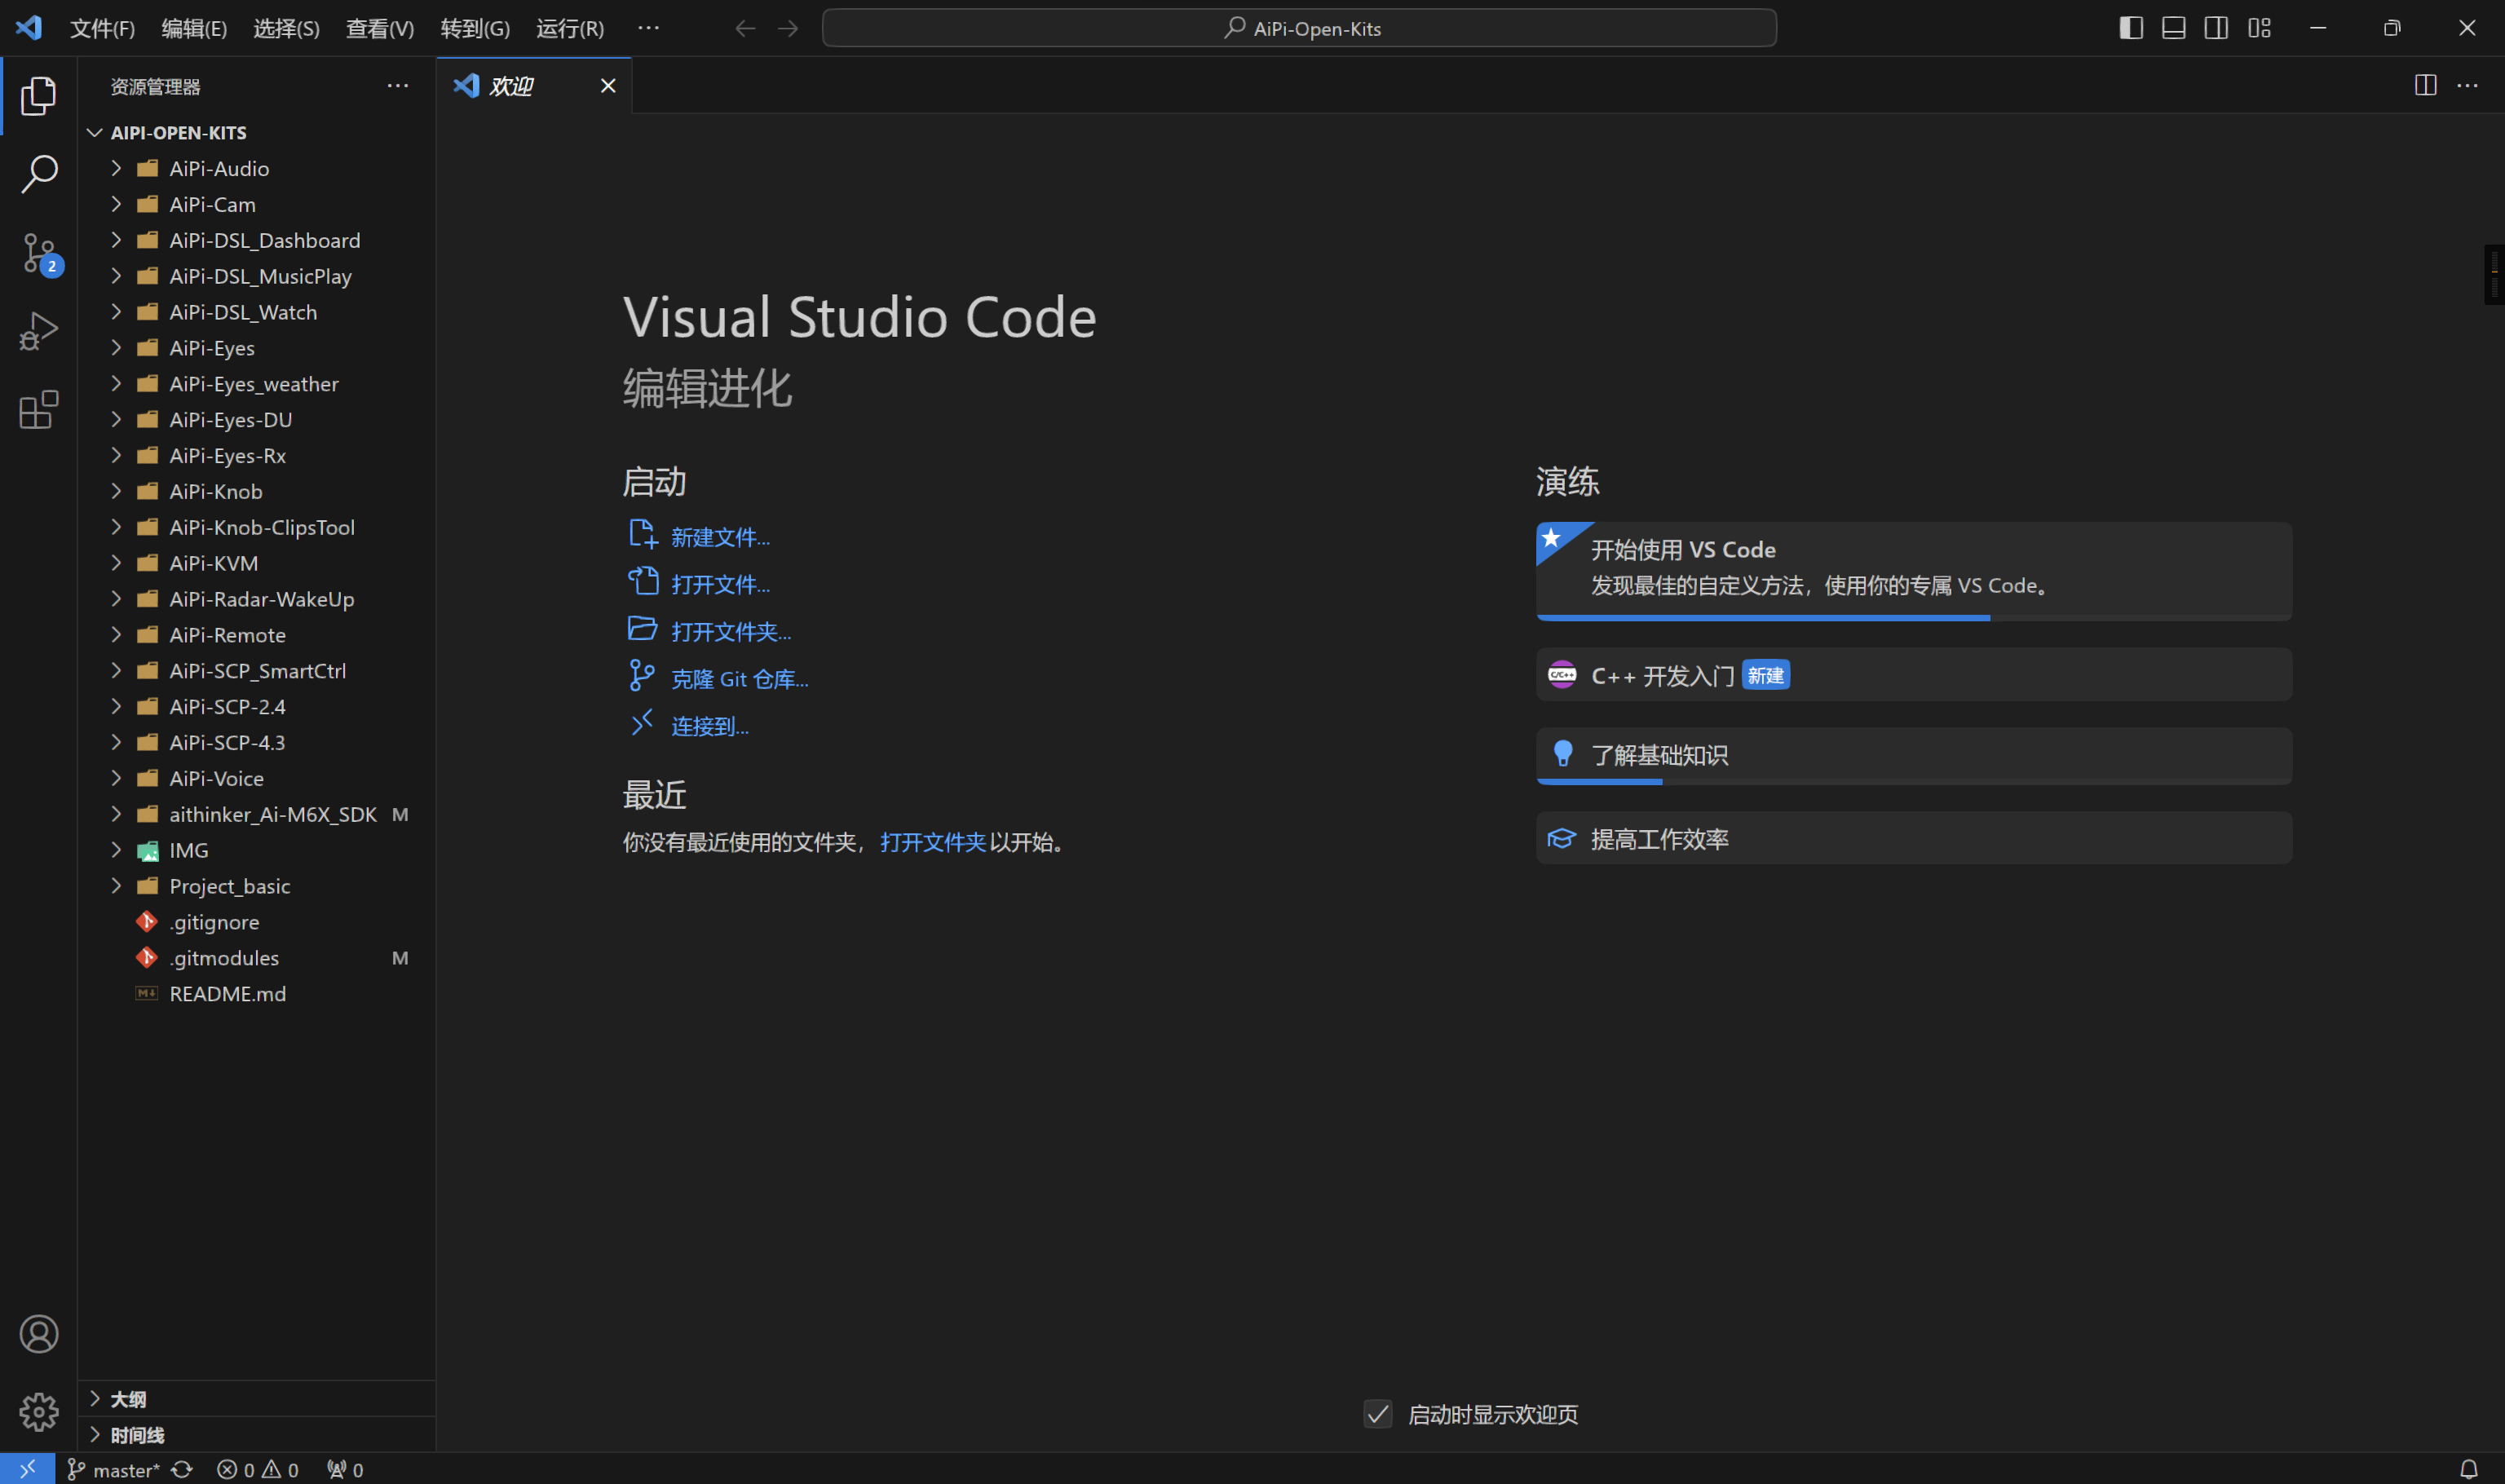Viewport: 2505px width, 1484px height.
Task: Click the 打开文件... link
Action: point(720,584)
